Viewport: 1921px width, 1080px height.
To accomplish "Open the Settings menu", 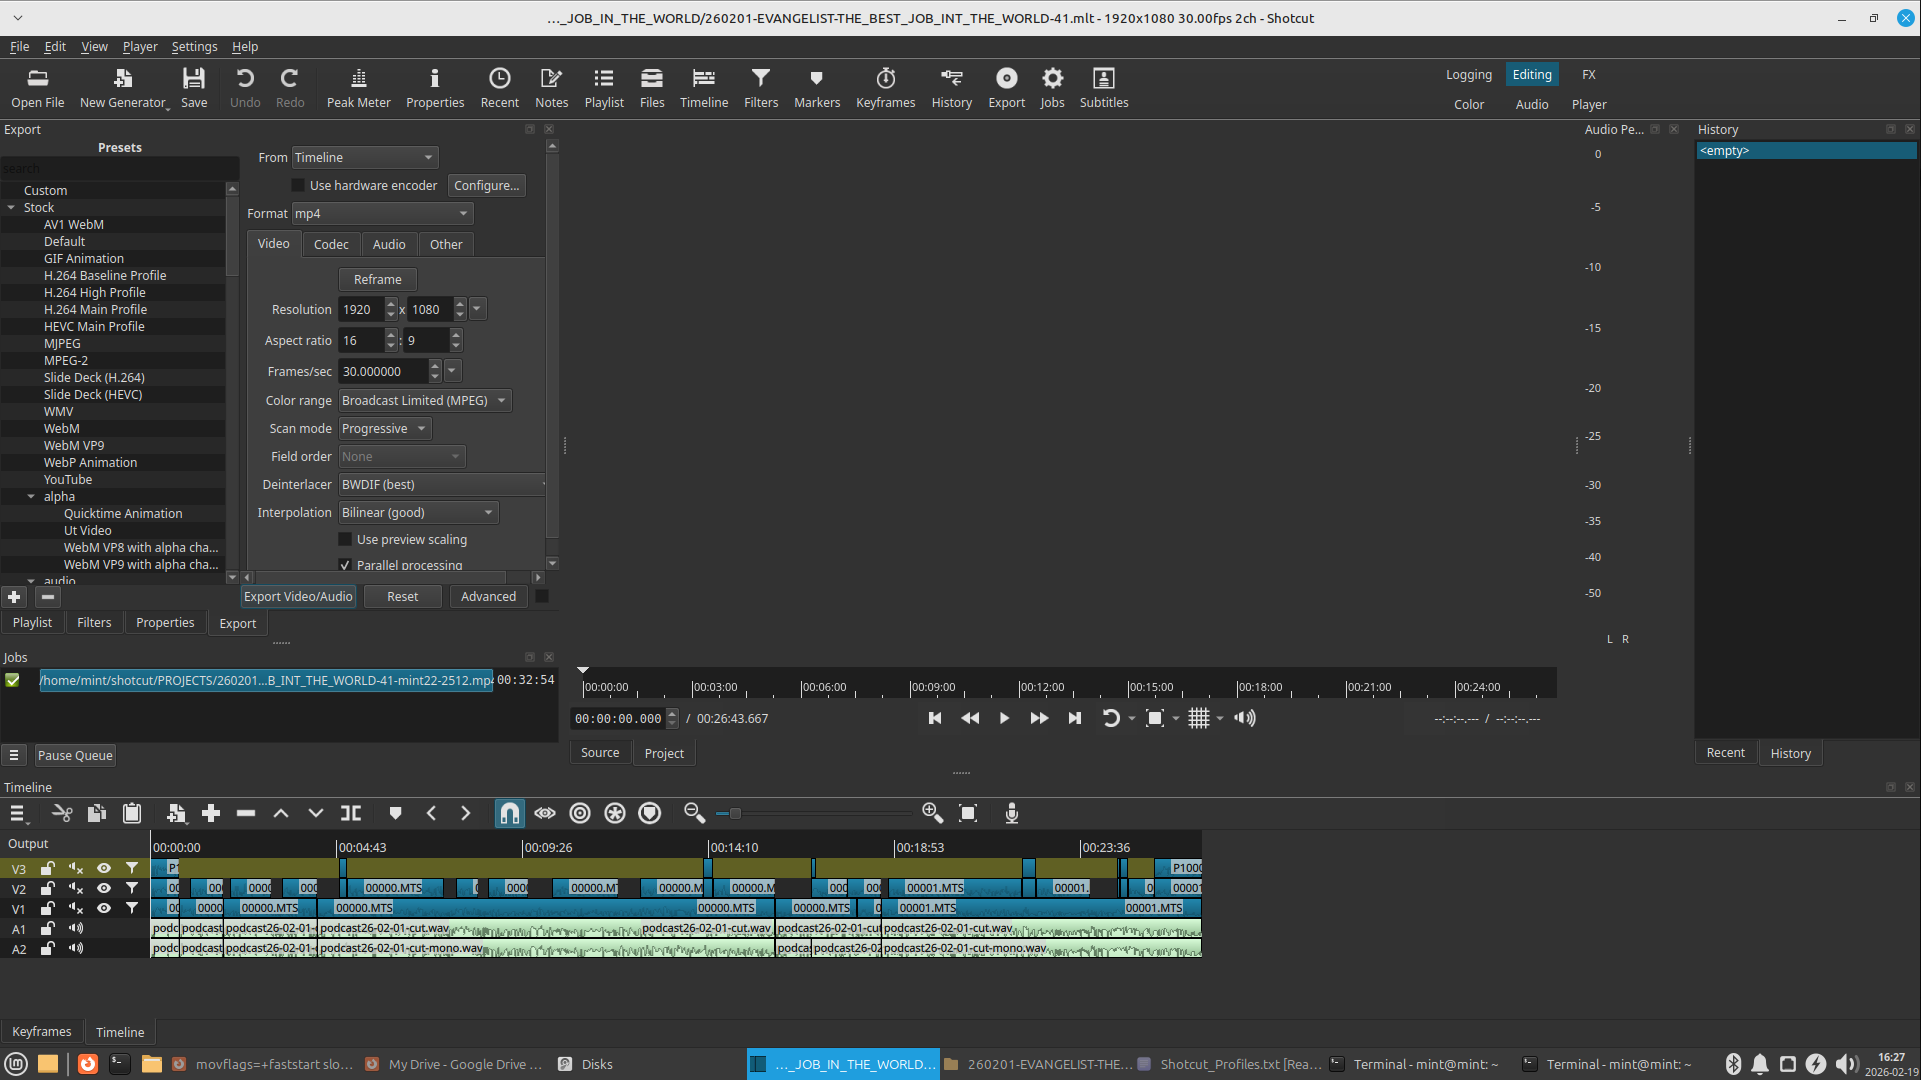I will [x=194, y=47].
